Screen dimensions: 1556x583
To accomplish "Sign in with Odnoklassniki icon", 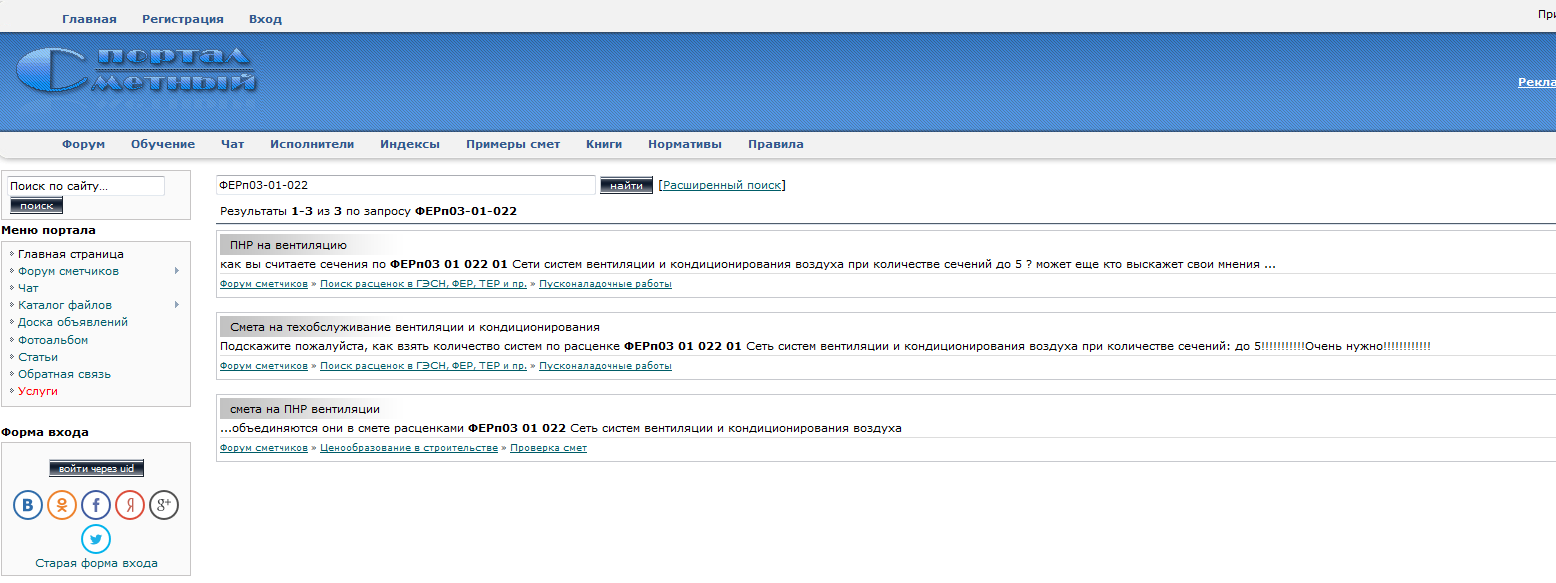I will pos(62,505).
